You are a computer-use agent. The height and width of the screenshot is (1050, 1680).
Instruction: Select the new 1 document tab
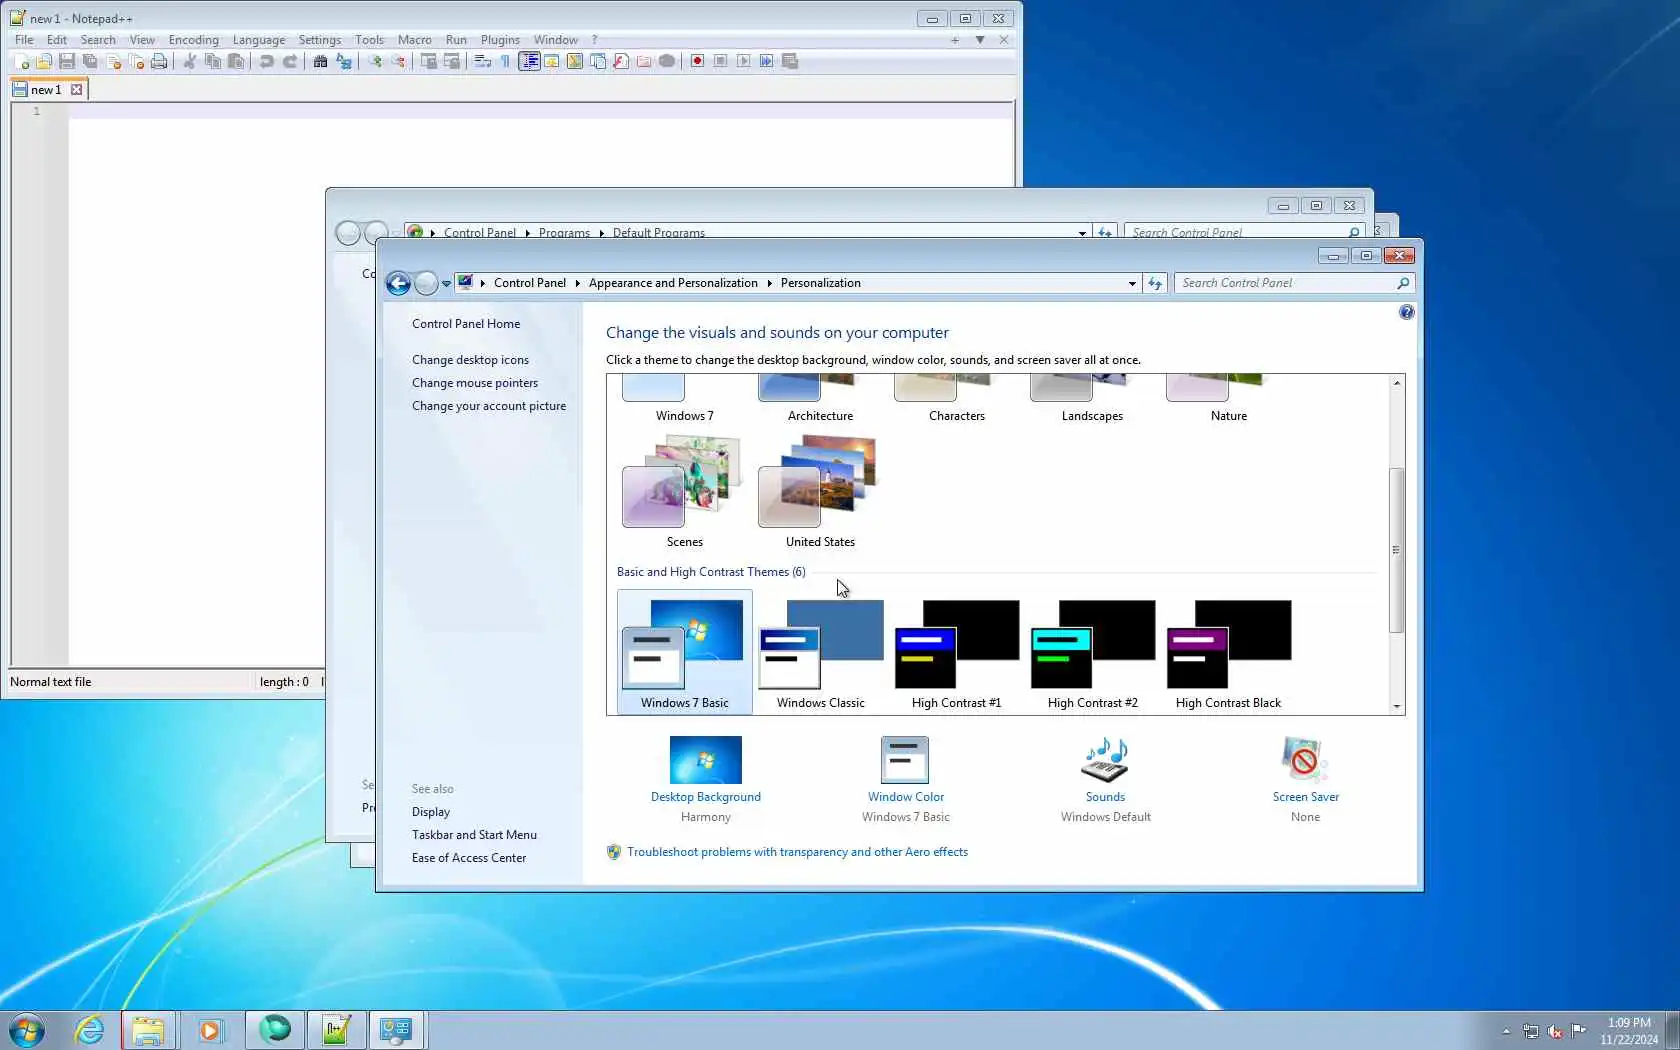[46, 90]
